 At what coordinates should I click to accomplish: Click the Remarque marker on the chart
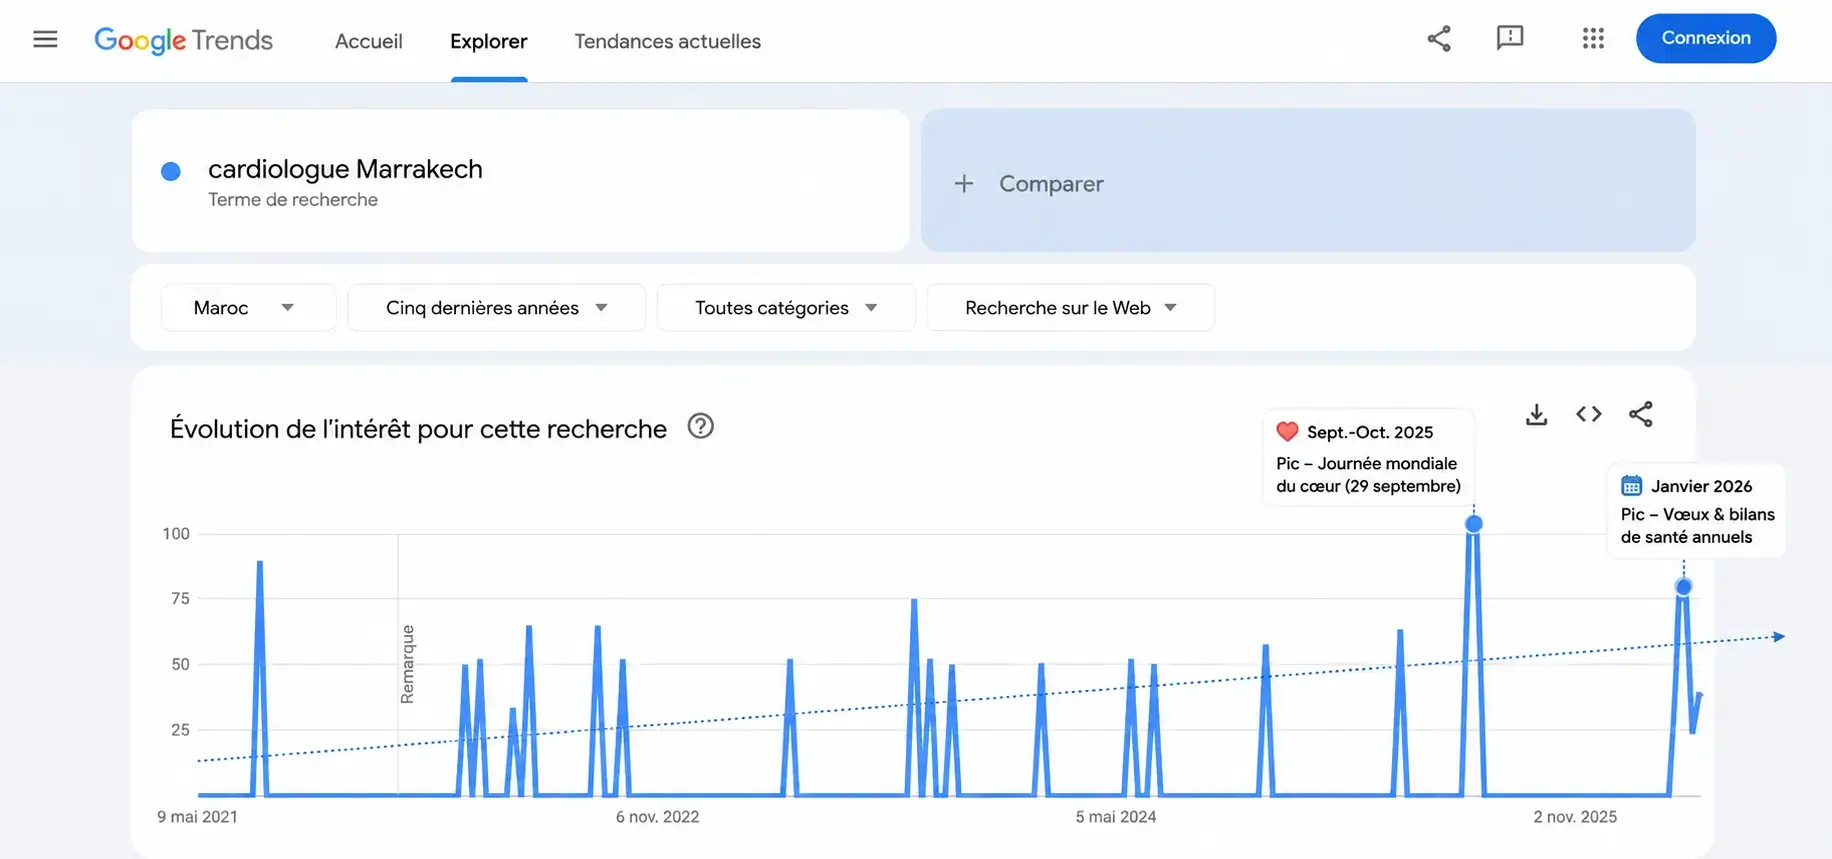click(407, 664)
